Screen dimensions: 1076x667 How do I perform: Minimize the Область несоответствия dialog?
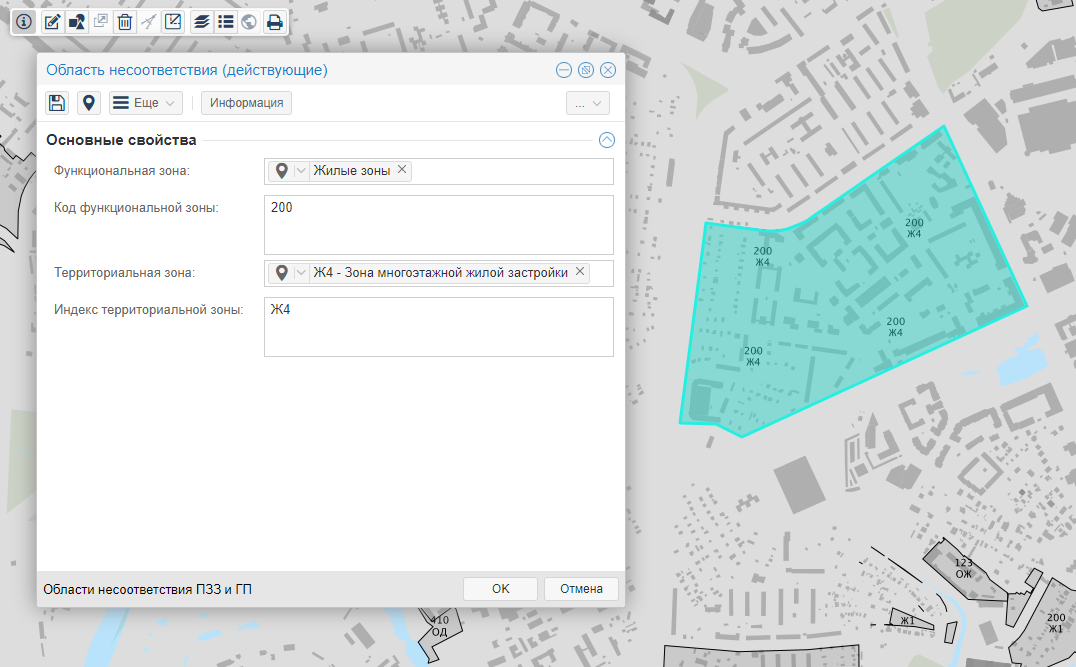(x=563, y=70)
